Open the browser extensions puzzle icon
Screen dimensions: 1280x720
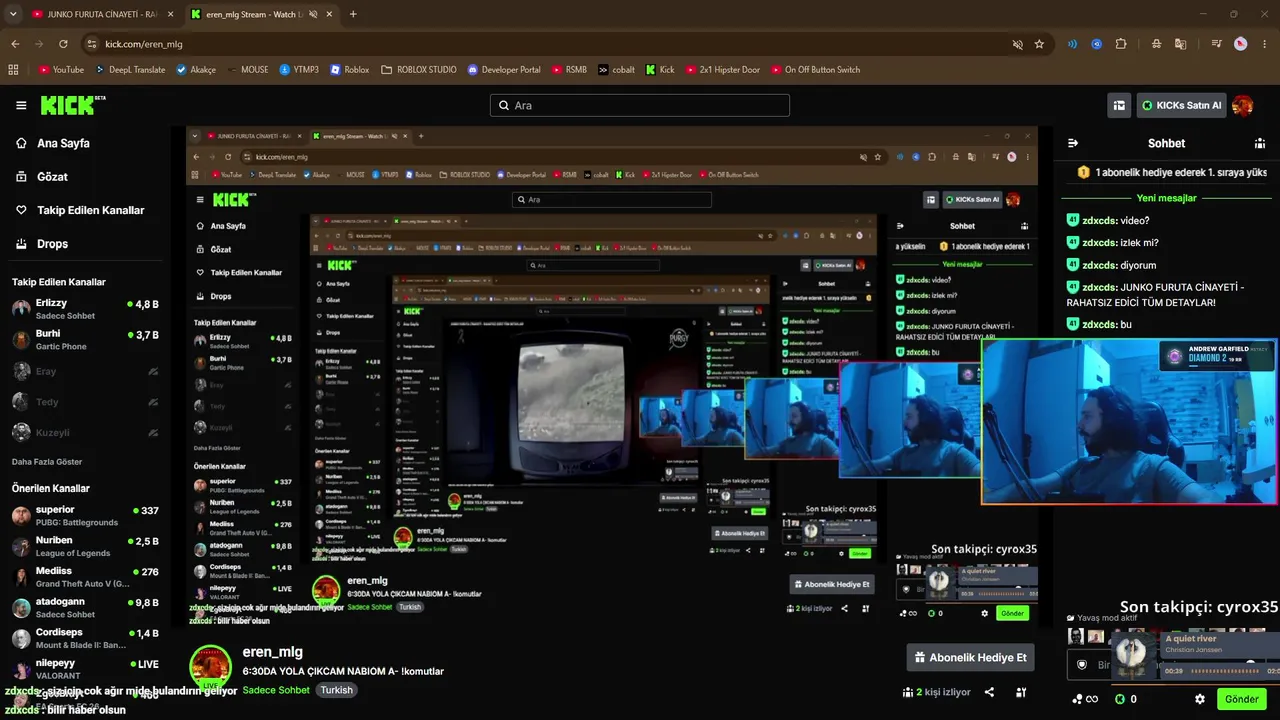pyautogui.click(x=1121, y=44)
